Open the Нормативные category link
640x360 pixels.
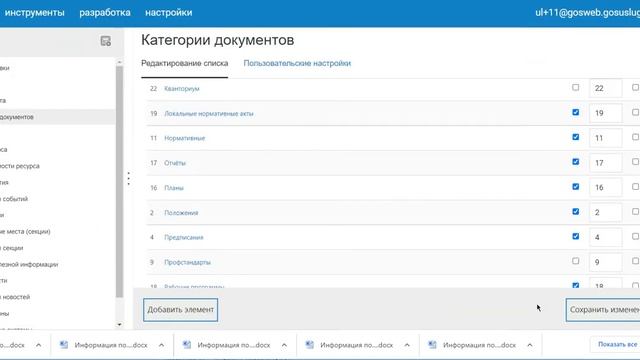pos(184,138)
